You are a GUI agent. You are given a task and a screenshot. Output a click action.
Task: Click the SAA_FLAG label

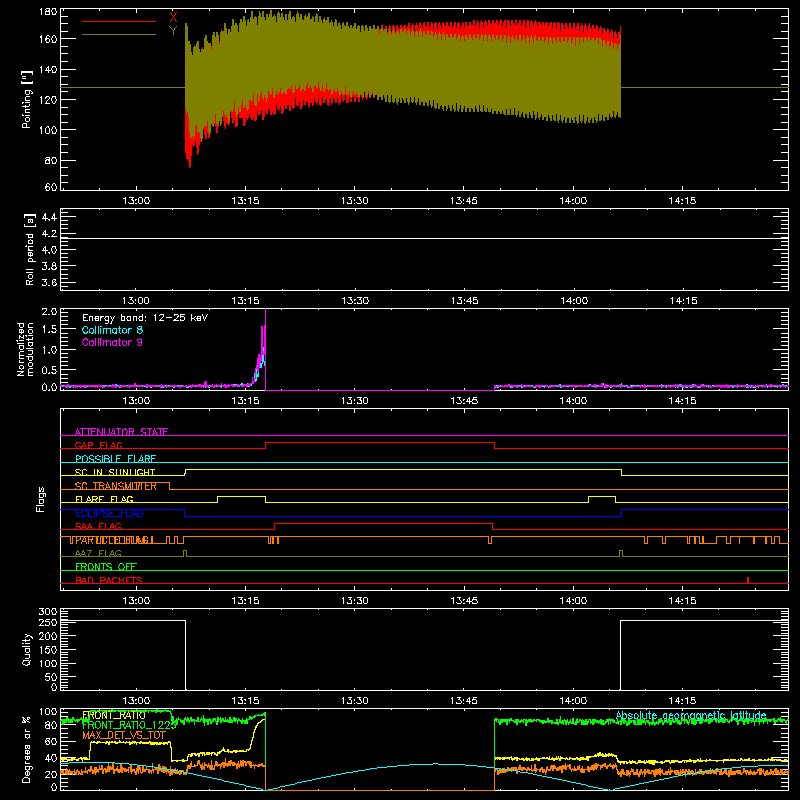98,526
